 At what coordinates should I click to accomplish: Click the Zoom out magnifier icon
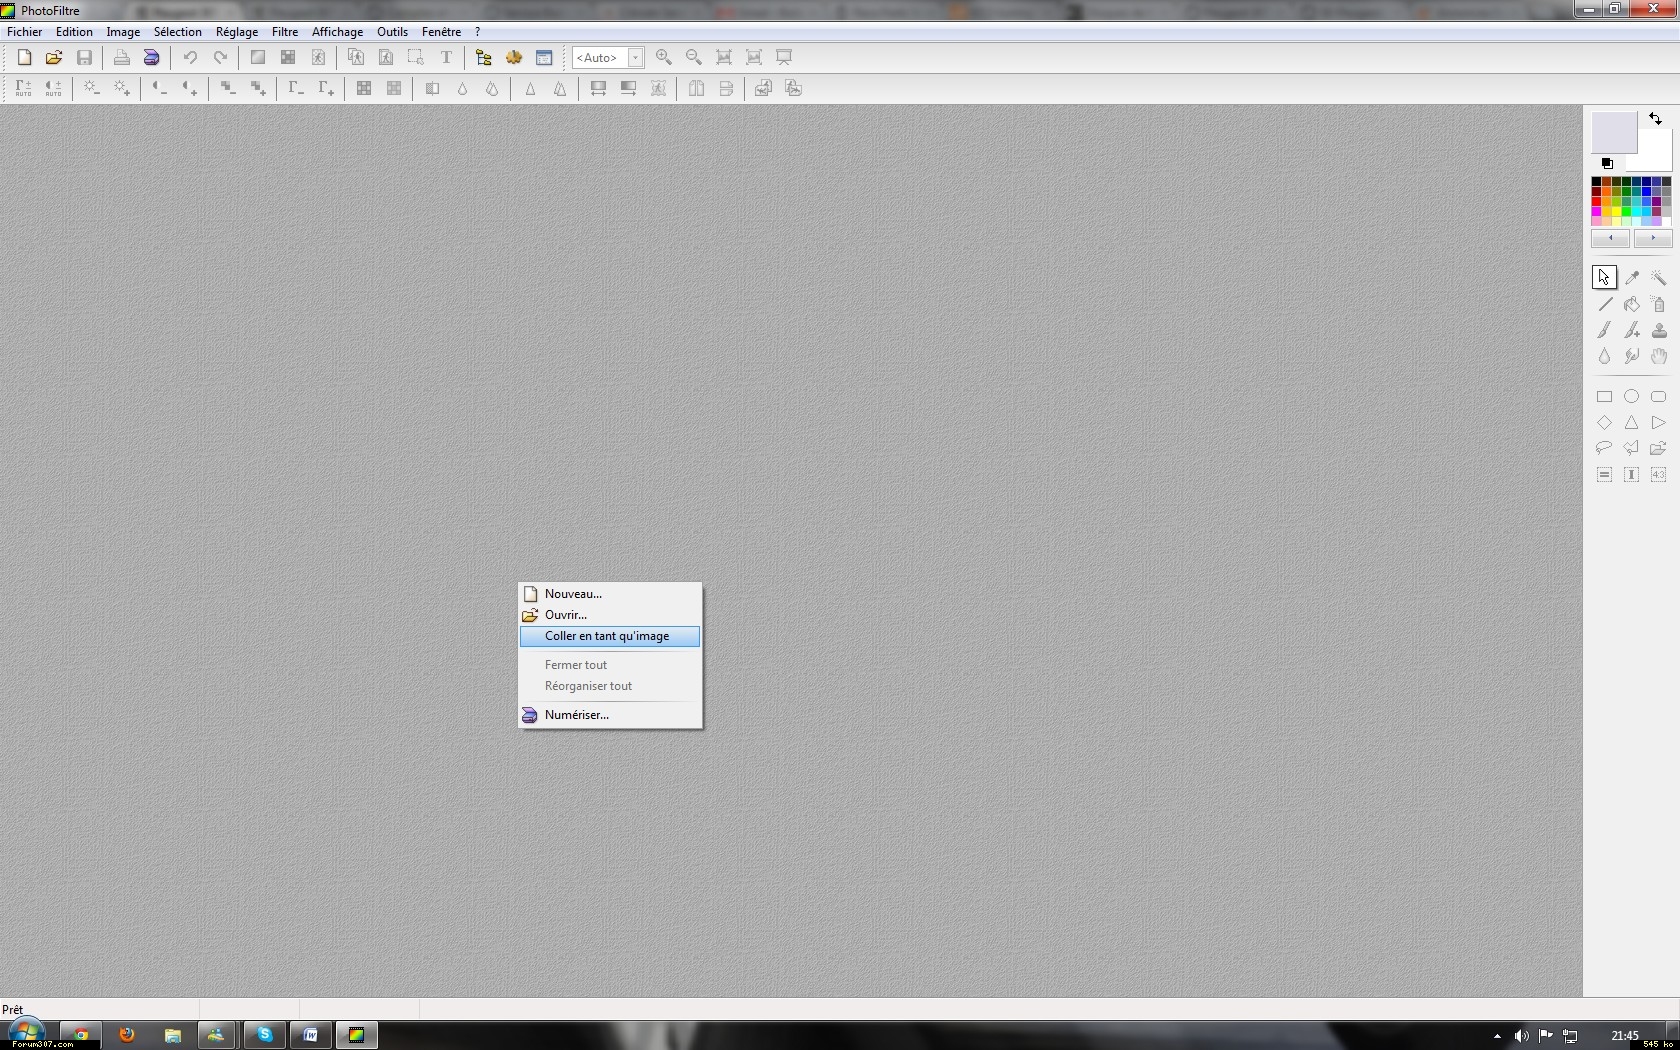tap(694, 58)
